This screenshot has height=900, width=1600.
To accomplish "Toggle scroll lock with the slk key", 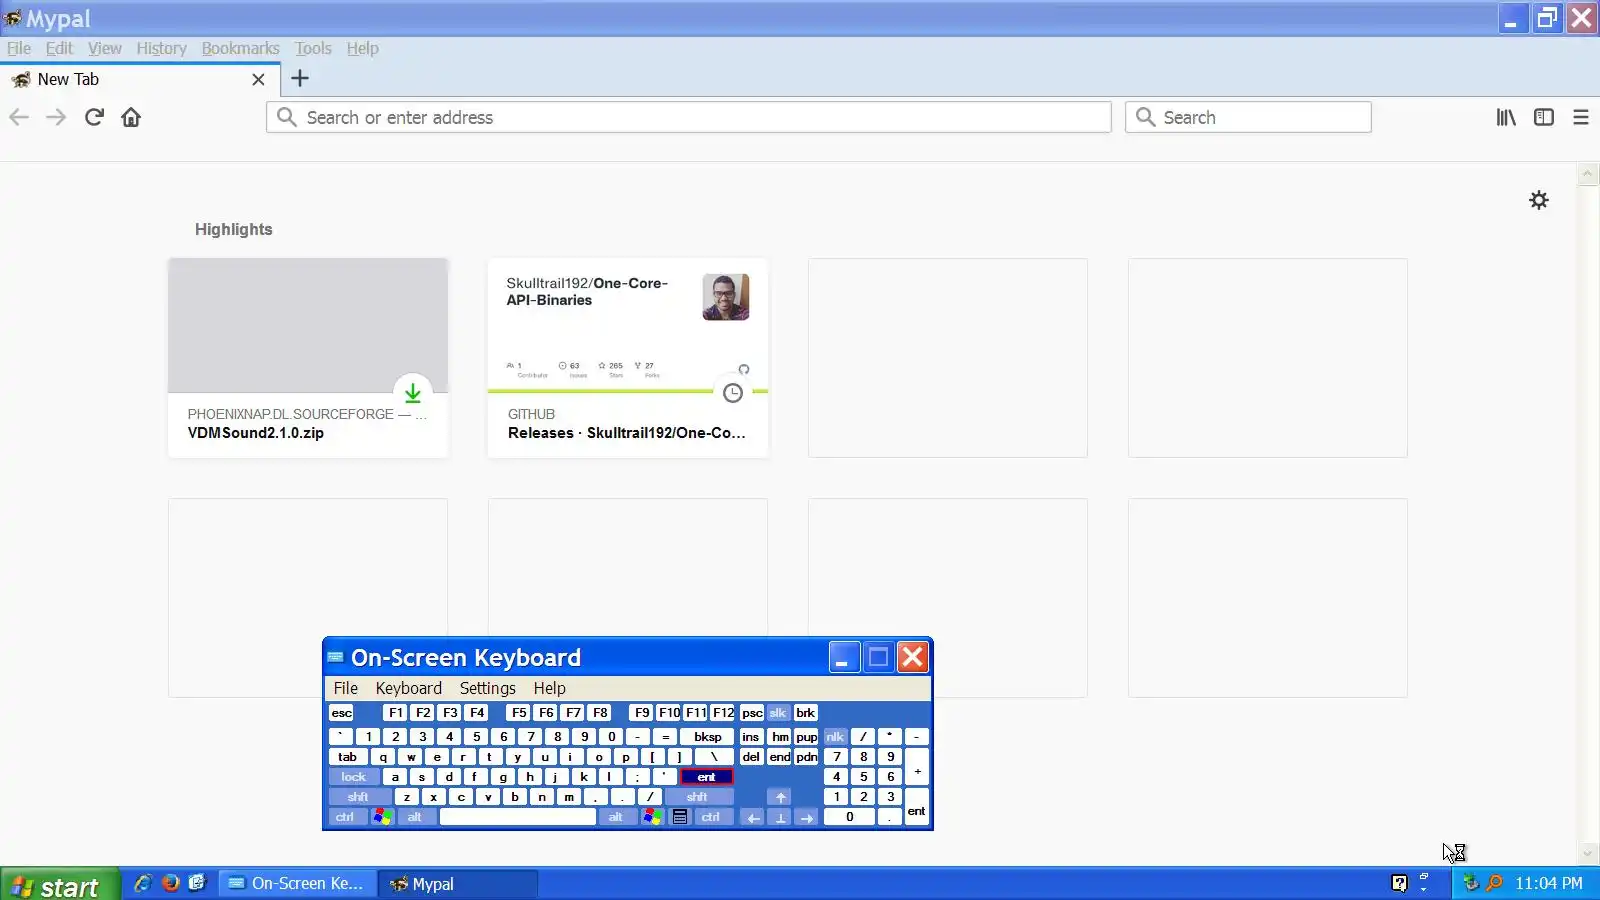I will (x=778, y=713).
